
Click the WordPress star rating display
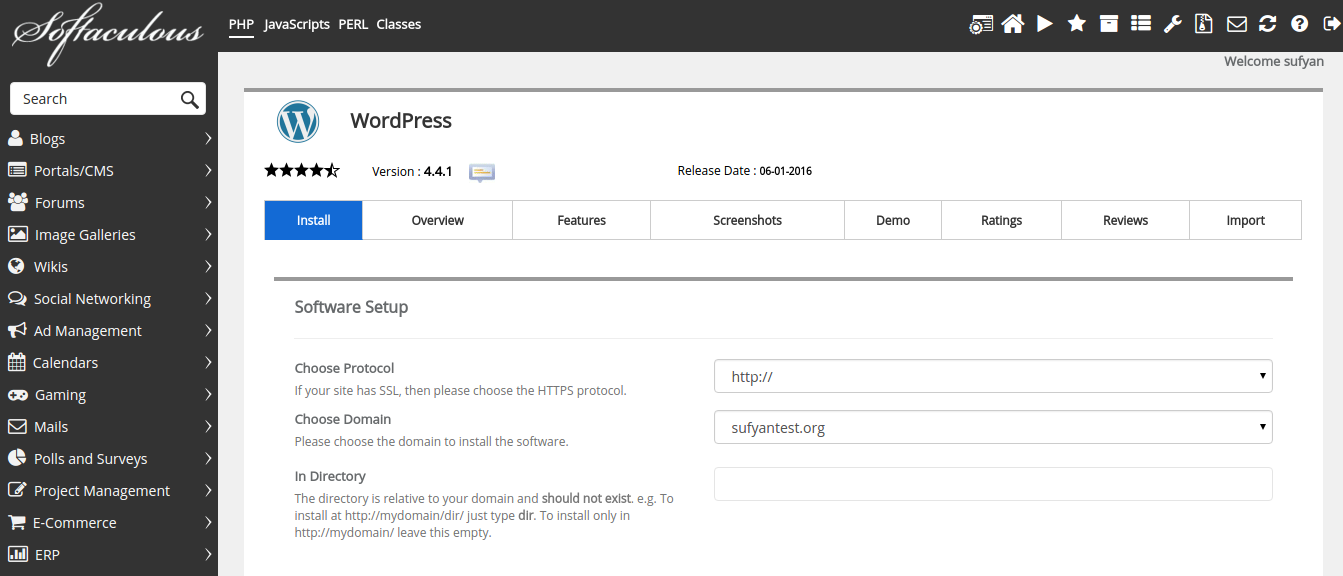[x=302, y=170]
